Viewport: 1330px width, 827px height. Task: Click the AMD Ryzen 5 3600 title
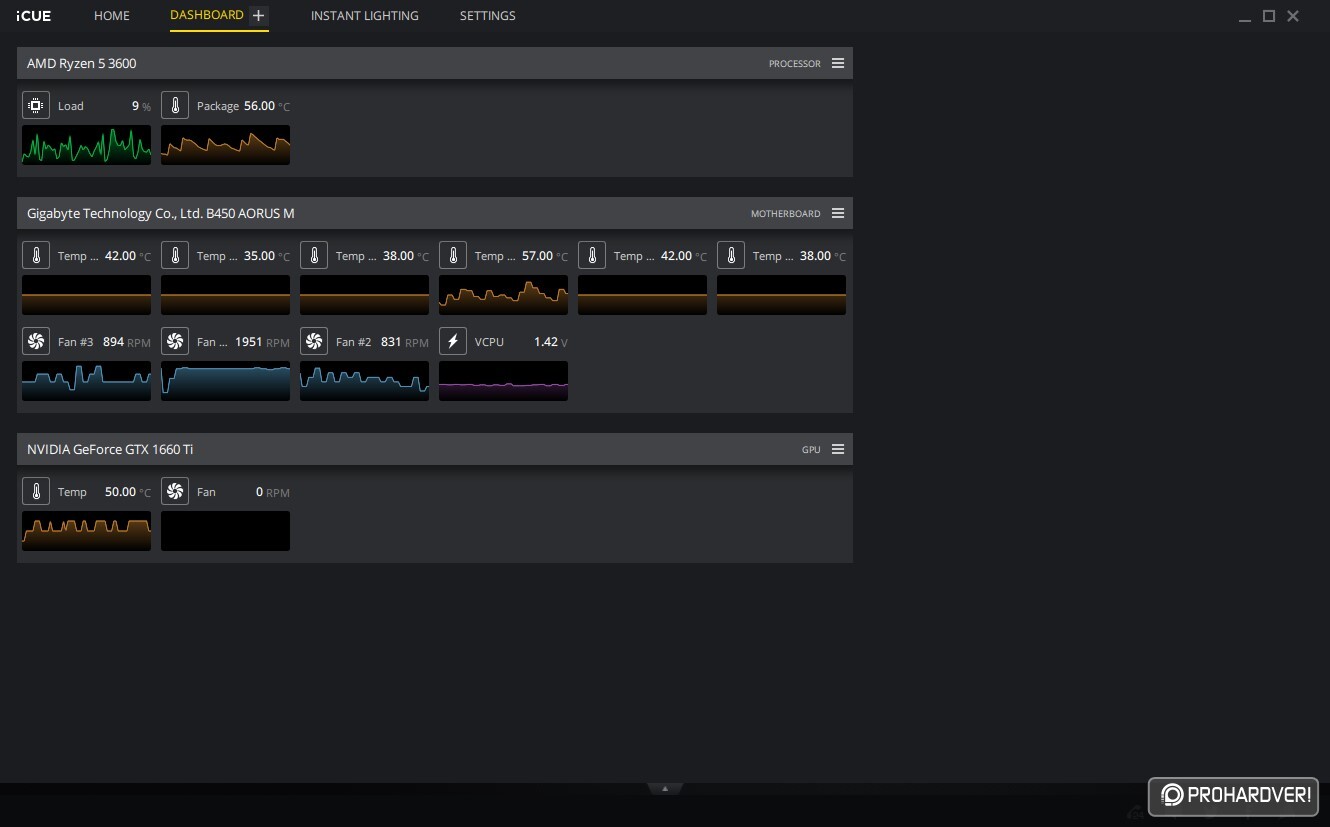tap(81, 63)
